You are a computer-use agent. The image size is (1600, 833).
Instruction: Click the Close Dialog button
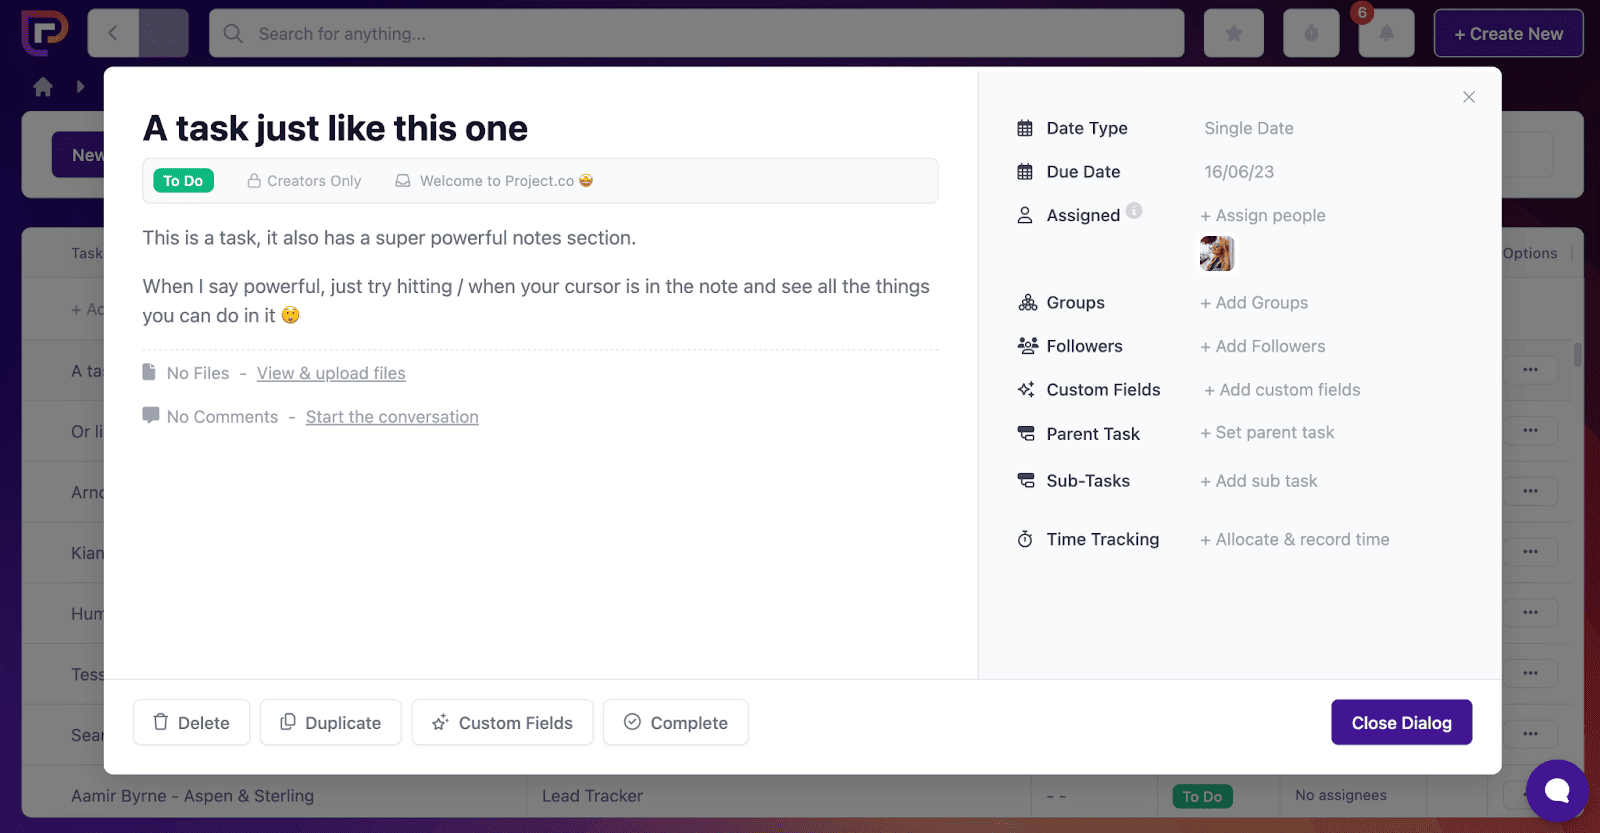tap(1401, 722)
